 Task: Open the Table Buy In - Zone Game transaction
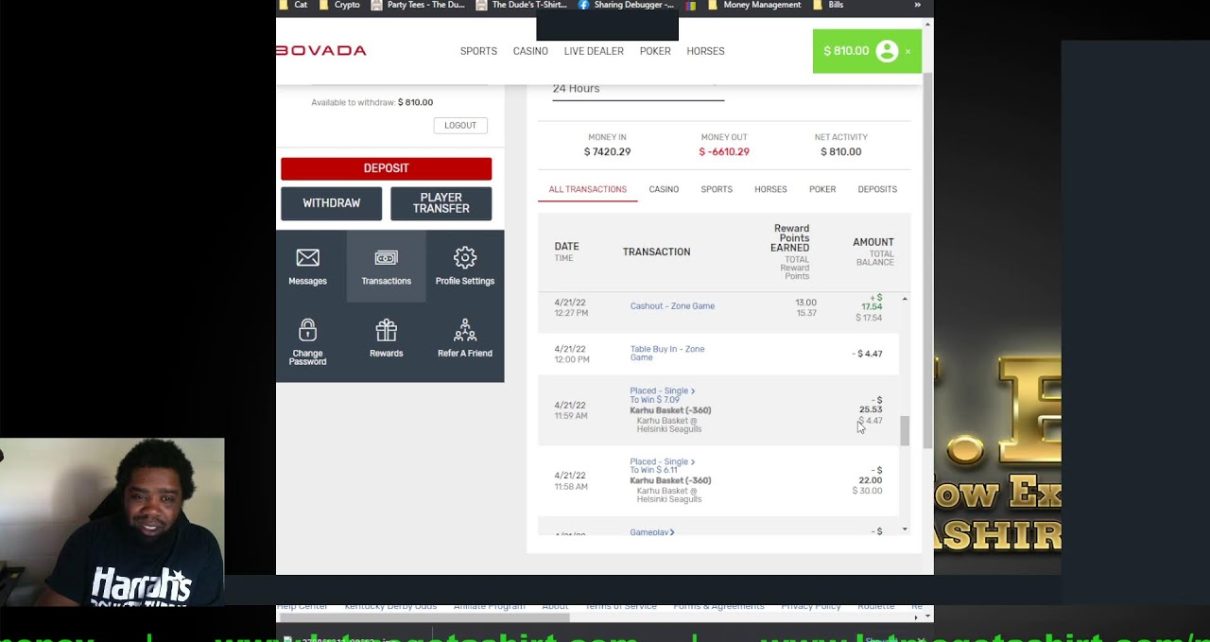point(667,353)
